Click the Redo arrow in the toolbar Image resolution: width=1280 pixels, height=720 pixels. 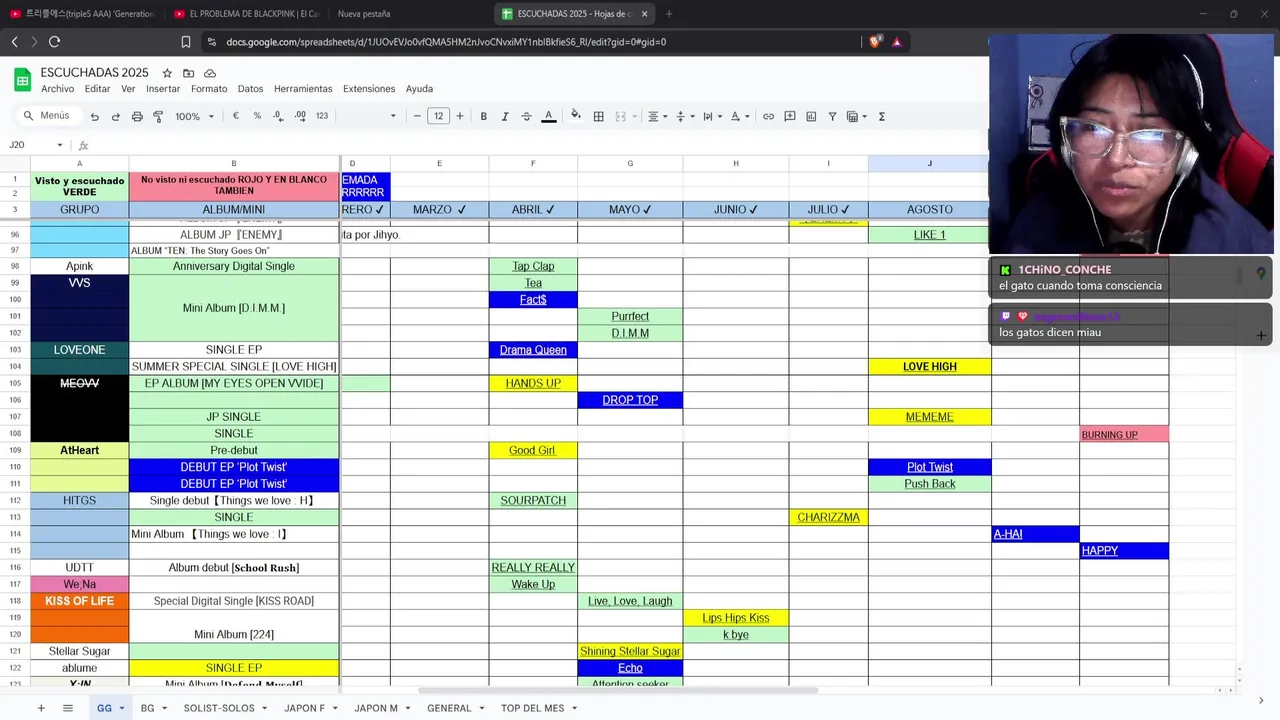pos(116,117)
